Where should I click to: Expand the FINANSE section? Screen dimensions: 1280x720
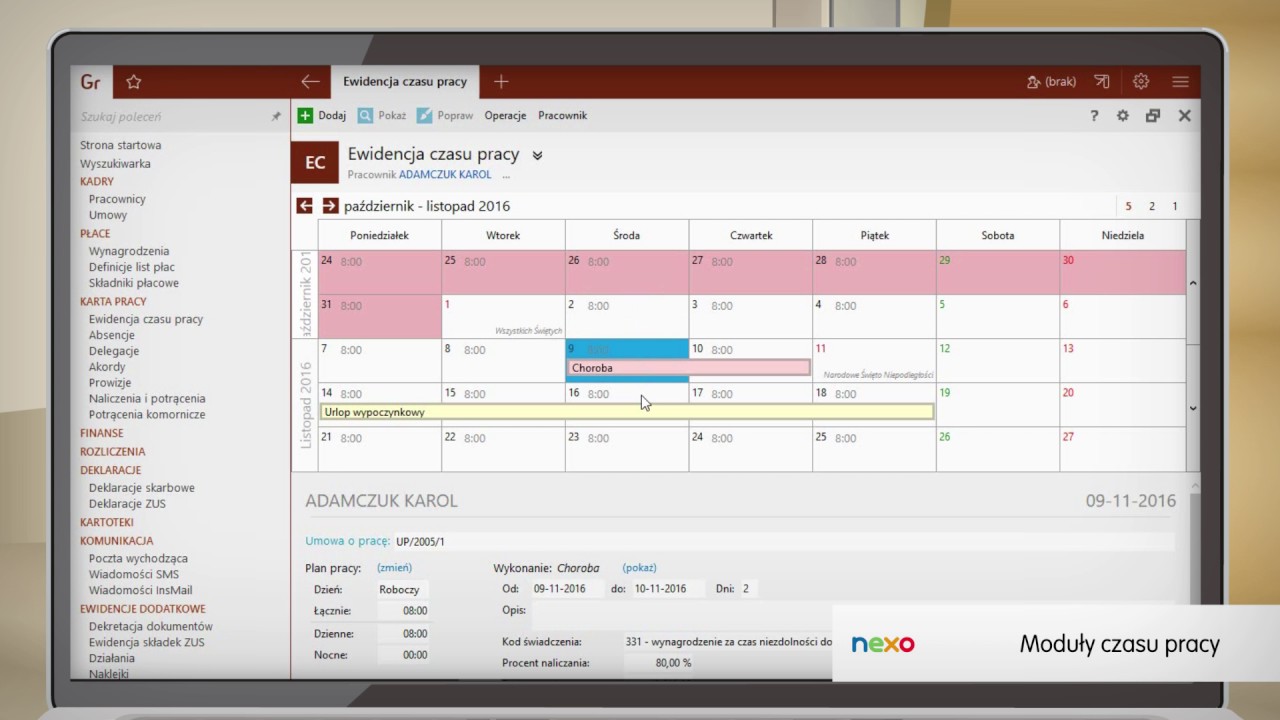tap(102, 433)
